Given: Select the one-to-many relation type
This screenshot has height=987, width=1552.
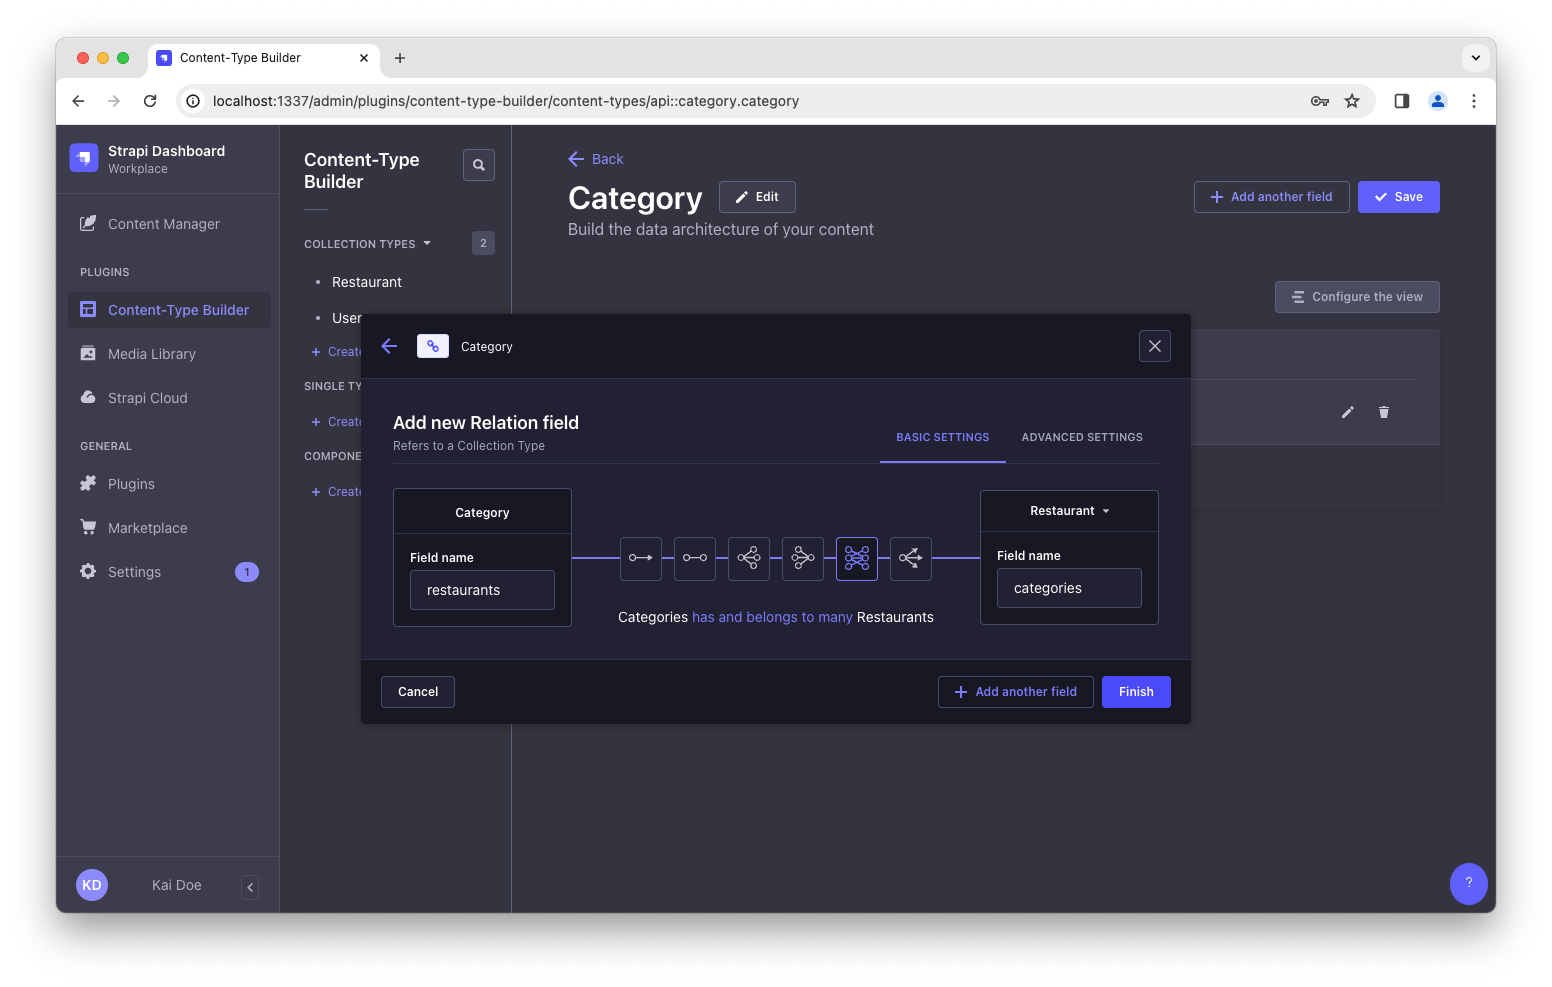Looking at the screenshot, I should point(749,559).
